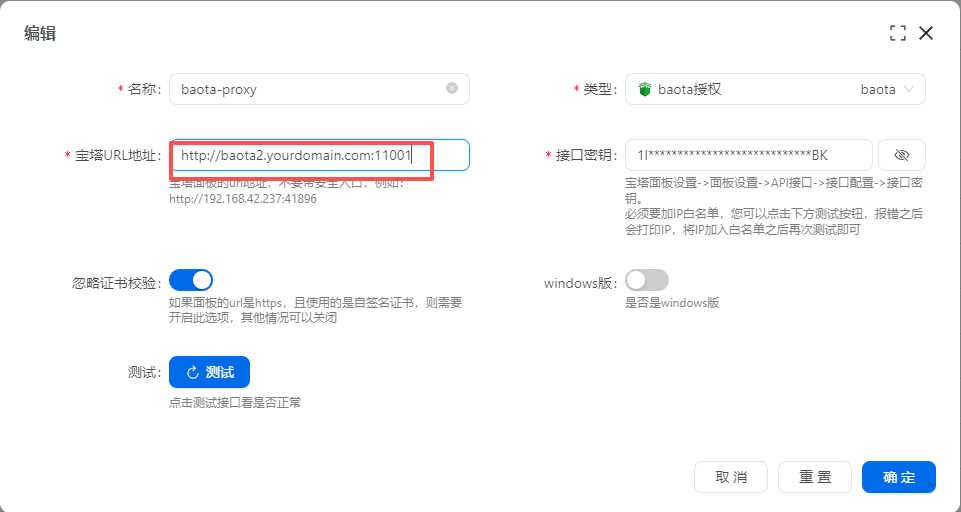Click the example URL http://192.168.42.237:41896 text
This screenshot has width=961, height=512.
(x=243, y=199)
